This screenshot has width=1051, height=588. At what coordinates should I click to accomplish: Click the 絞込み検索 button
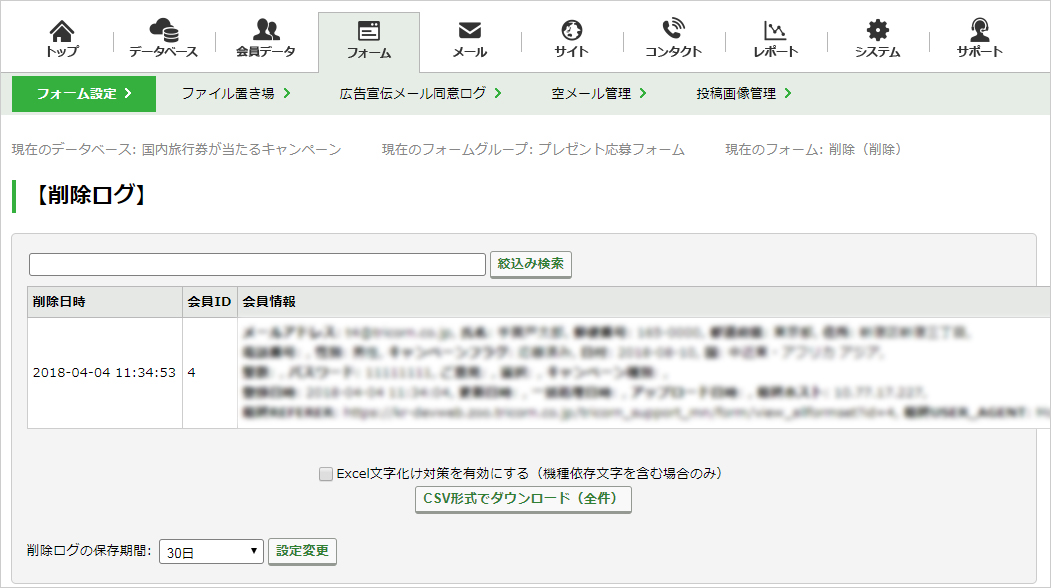tap(531, 264)
